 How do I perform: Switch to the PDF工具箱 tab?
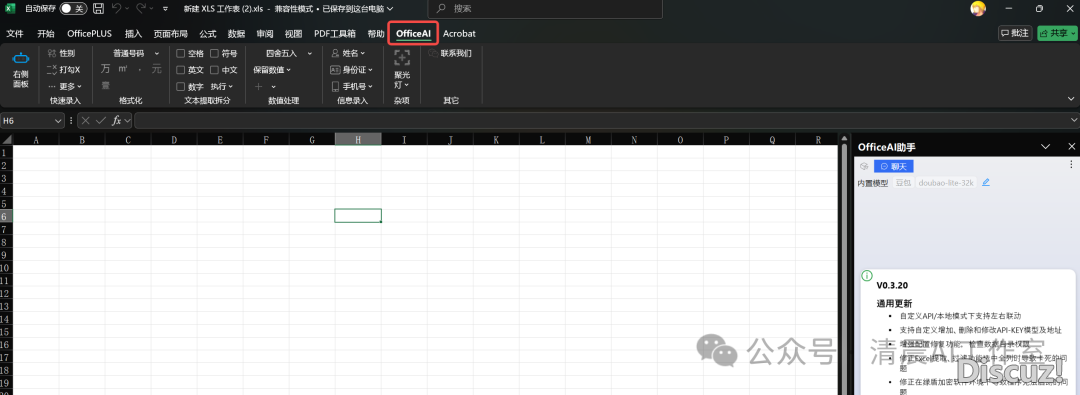[335, 34]
